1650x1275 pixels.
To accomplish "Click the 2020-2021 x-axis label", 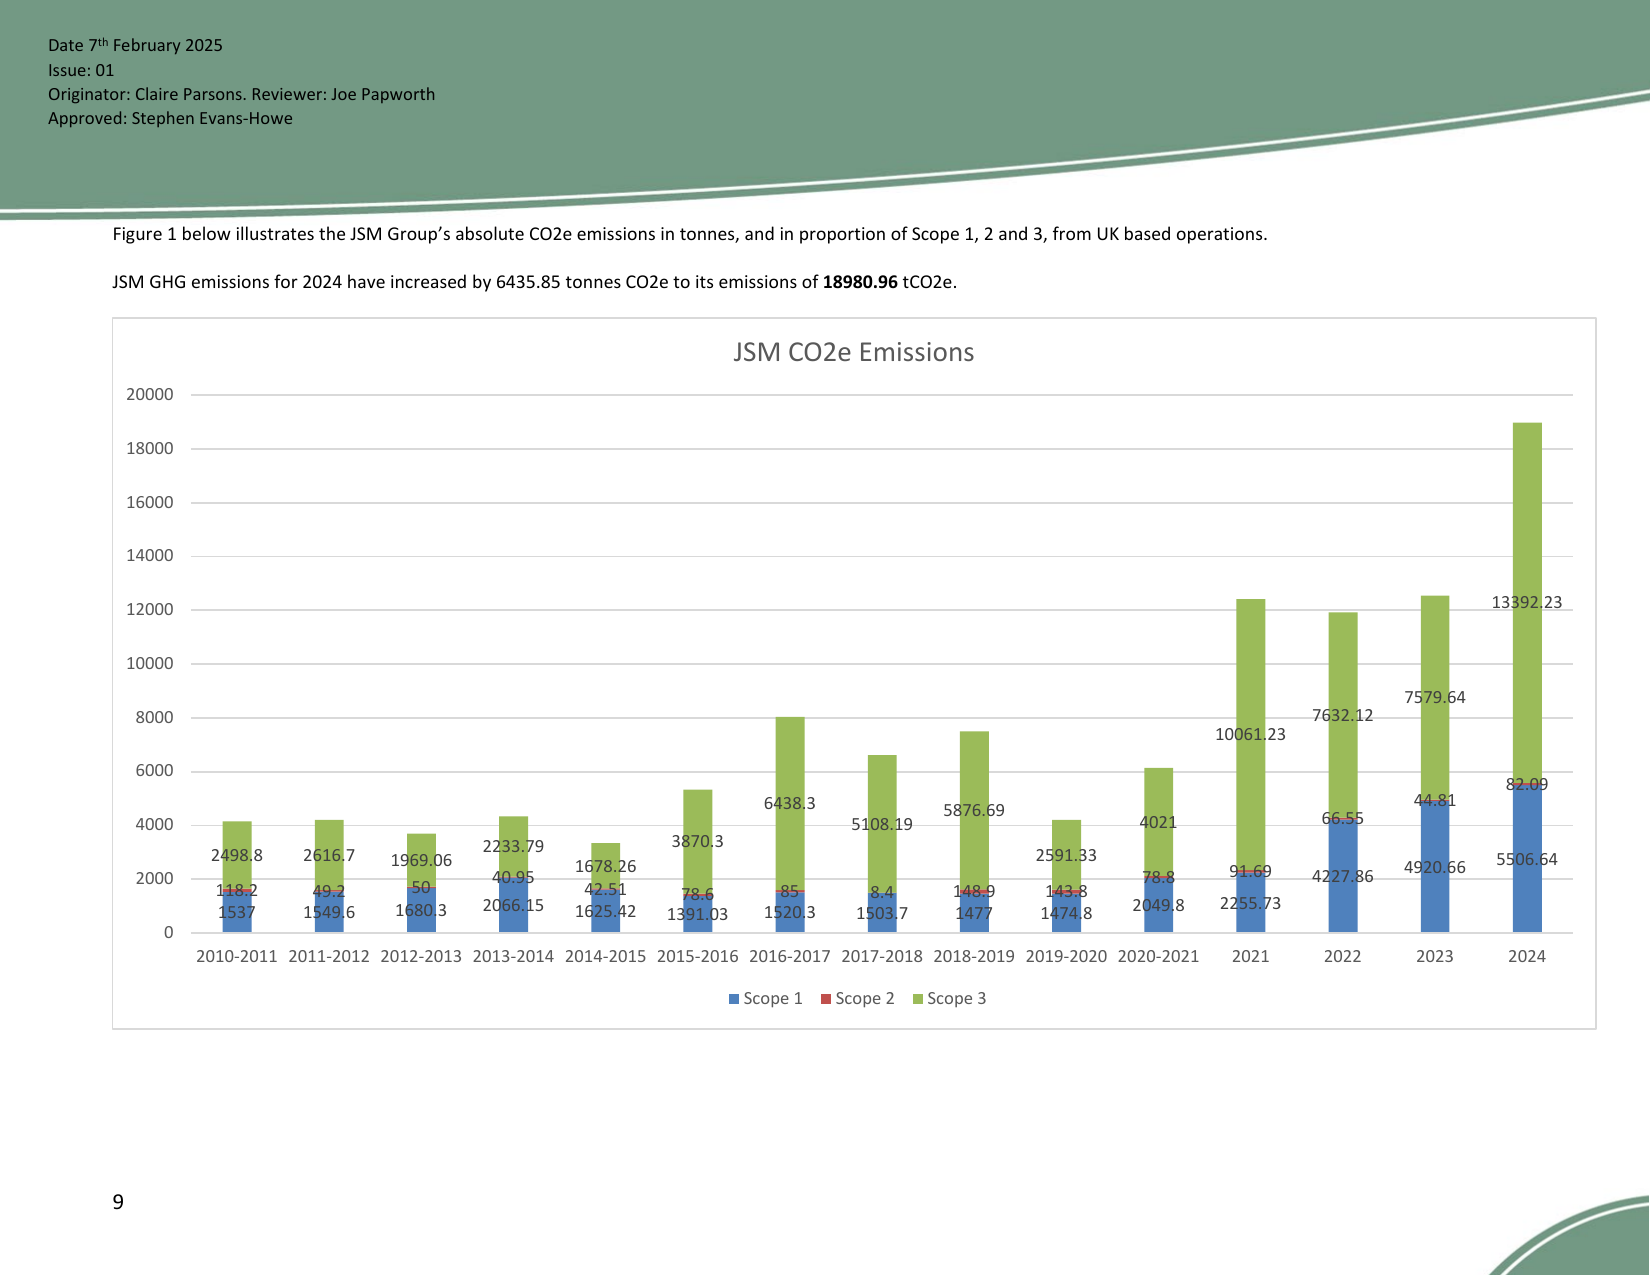I will (x=1158, y=956).
